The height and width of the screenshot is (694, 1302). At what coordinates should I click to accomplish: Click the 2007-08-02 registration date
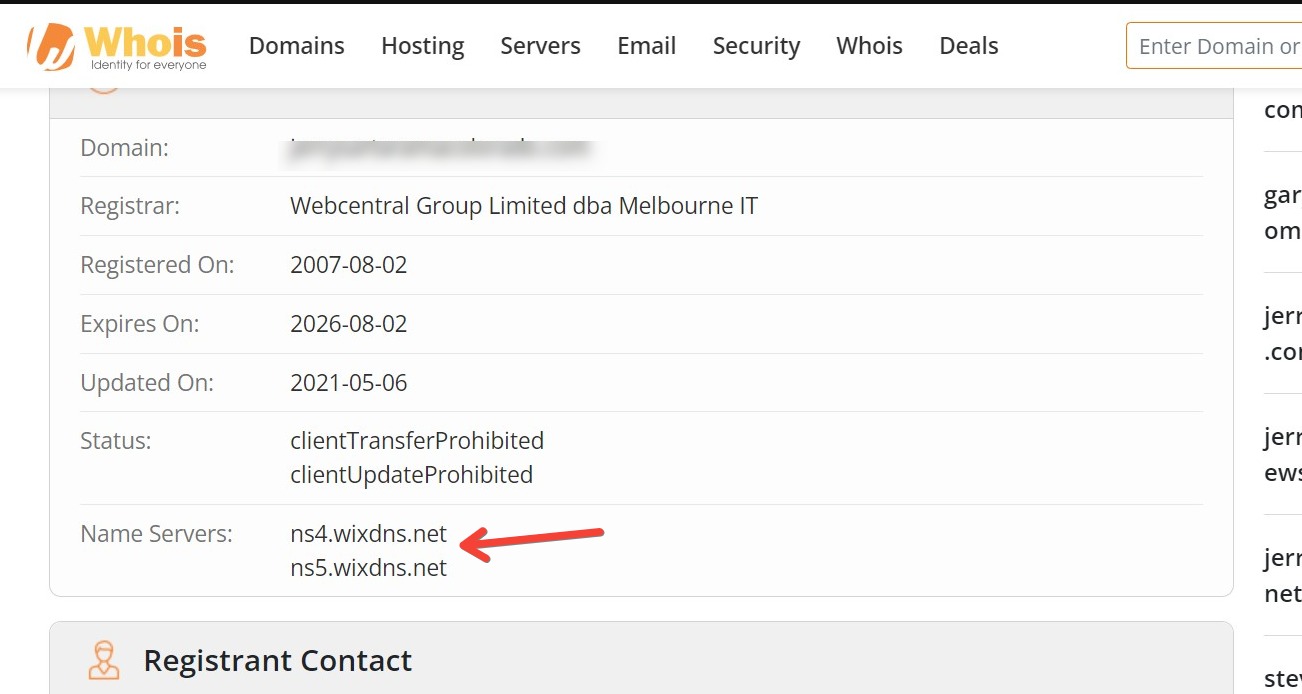click(348, 265)
